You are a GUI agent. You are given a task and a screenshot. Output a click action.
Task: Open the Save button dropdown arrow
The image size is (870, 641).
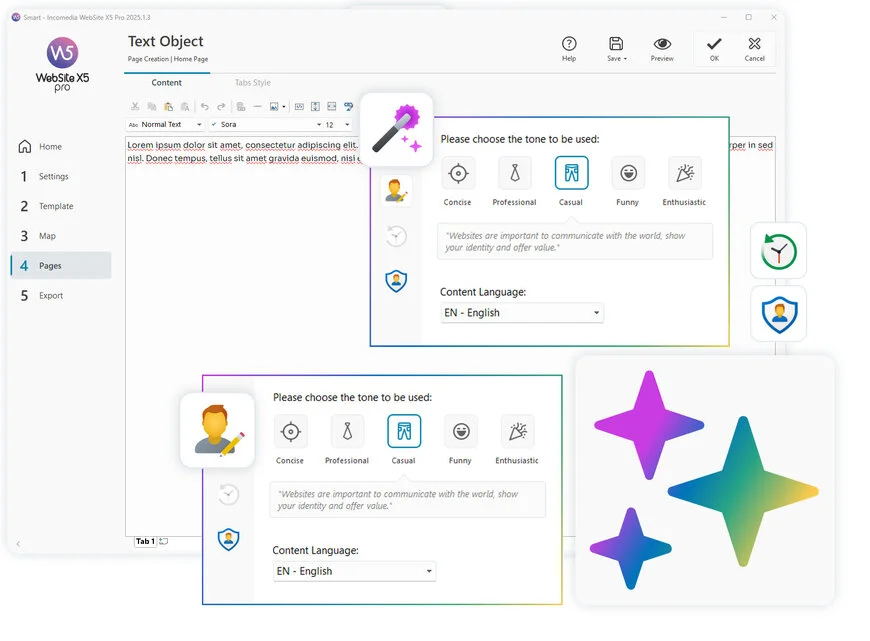click(625, 59)
